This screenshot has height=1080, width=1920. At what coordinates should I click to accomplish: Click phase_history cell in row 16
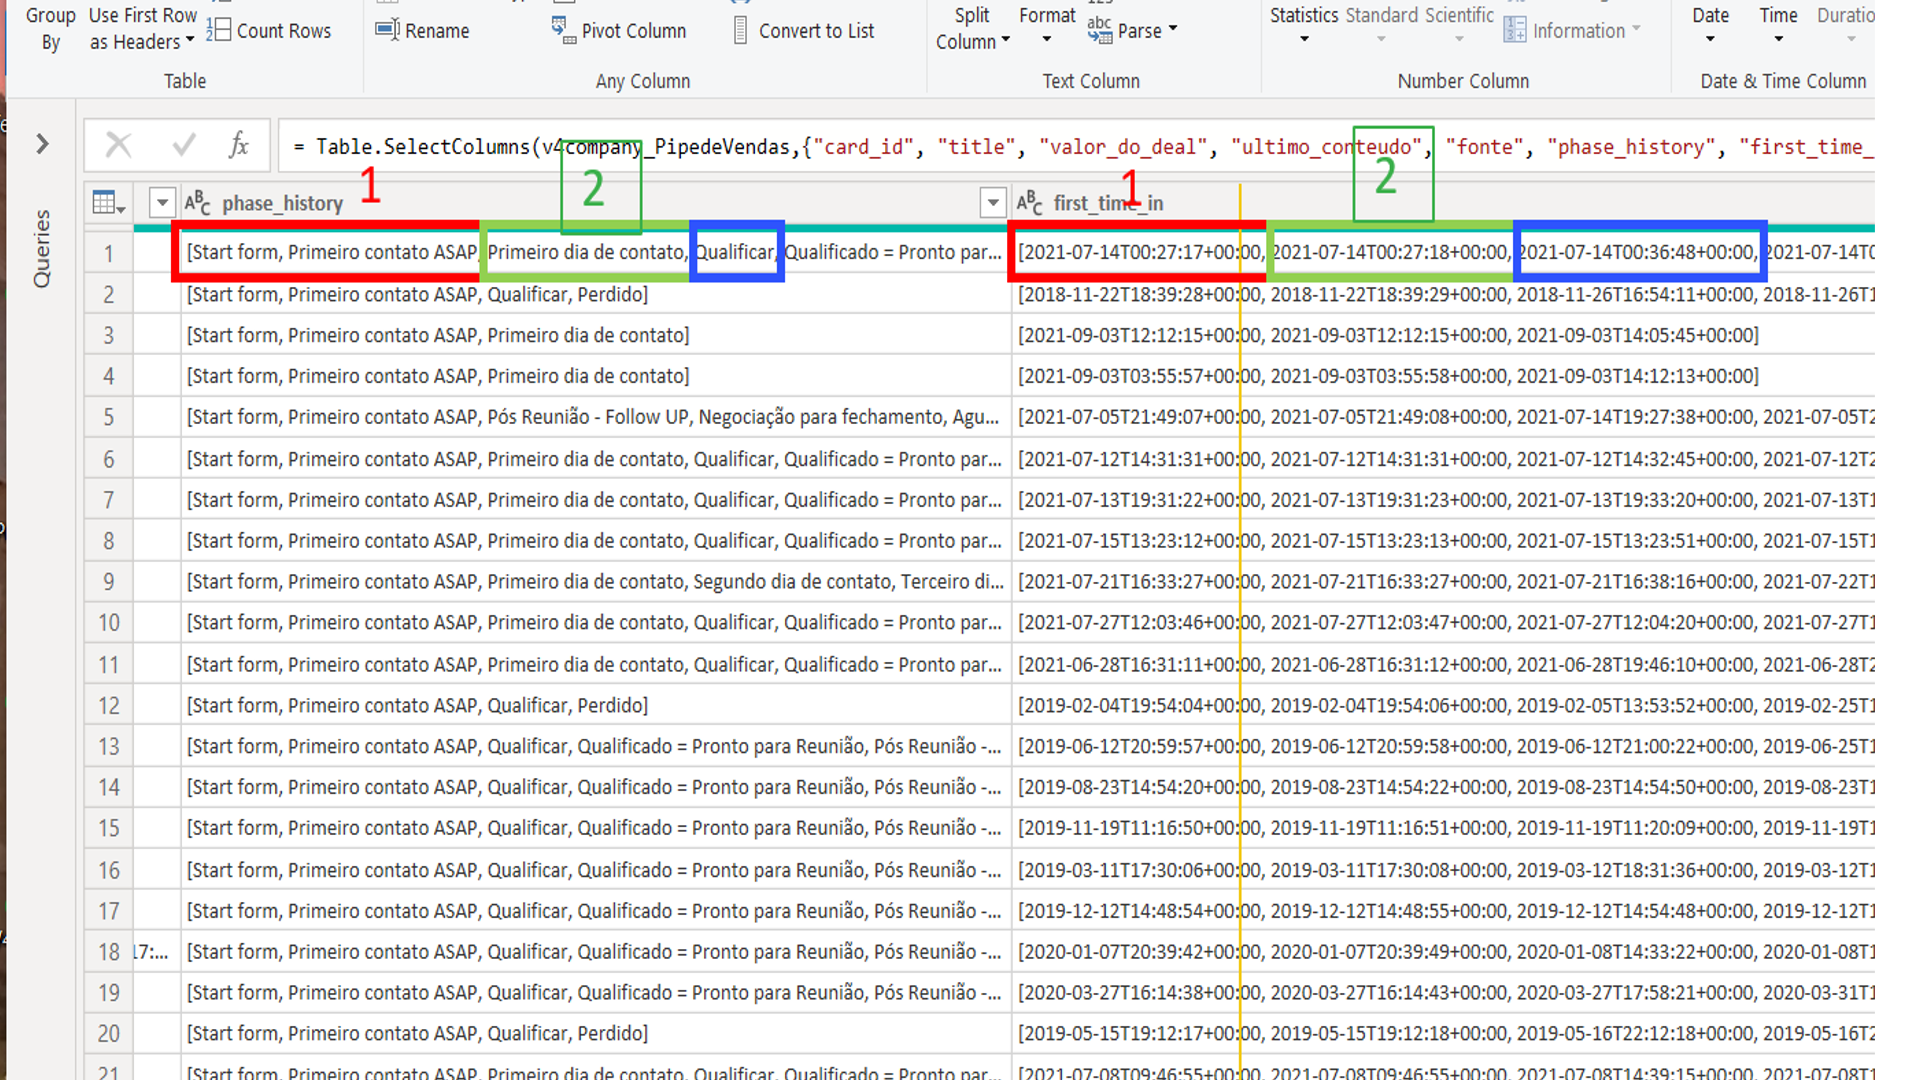click(x=595, y=870)
